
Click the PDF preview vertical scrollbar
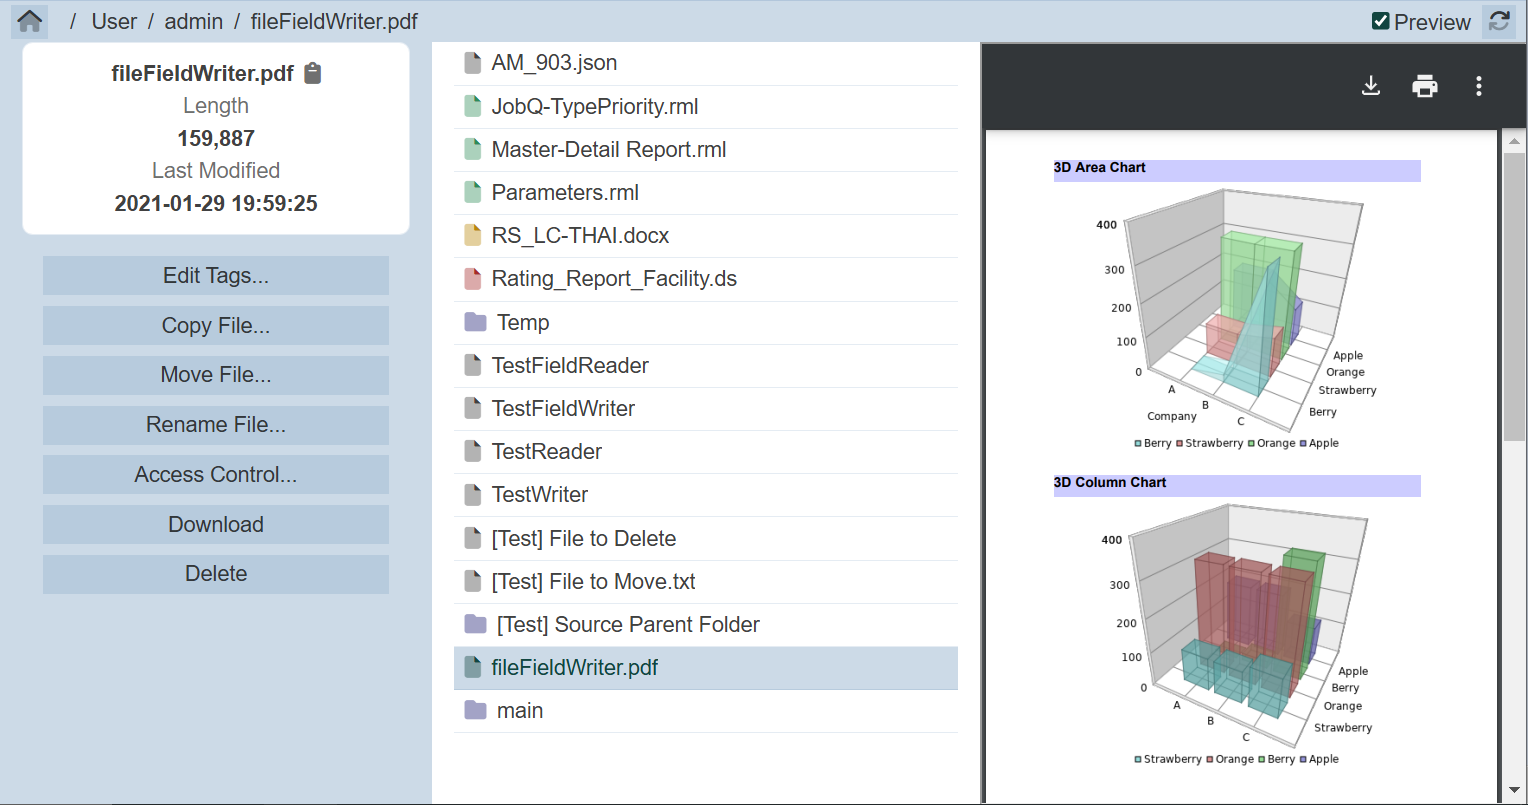(1514, 300)
